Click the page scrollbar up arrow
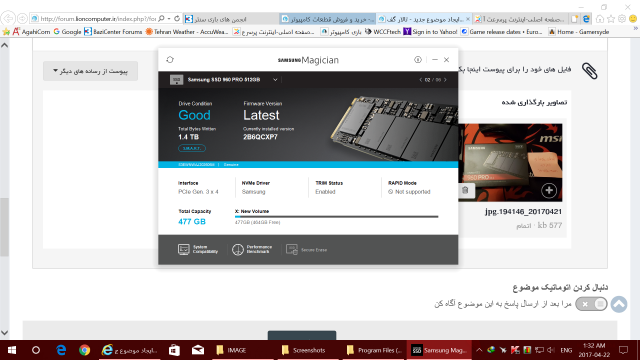Viewport: 640px width, 360px height. coord(4,45)
